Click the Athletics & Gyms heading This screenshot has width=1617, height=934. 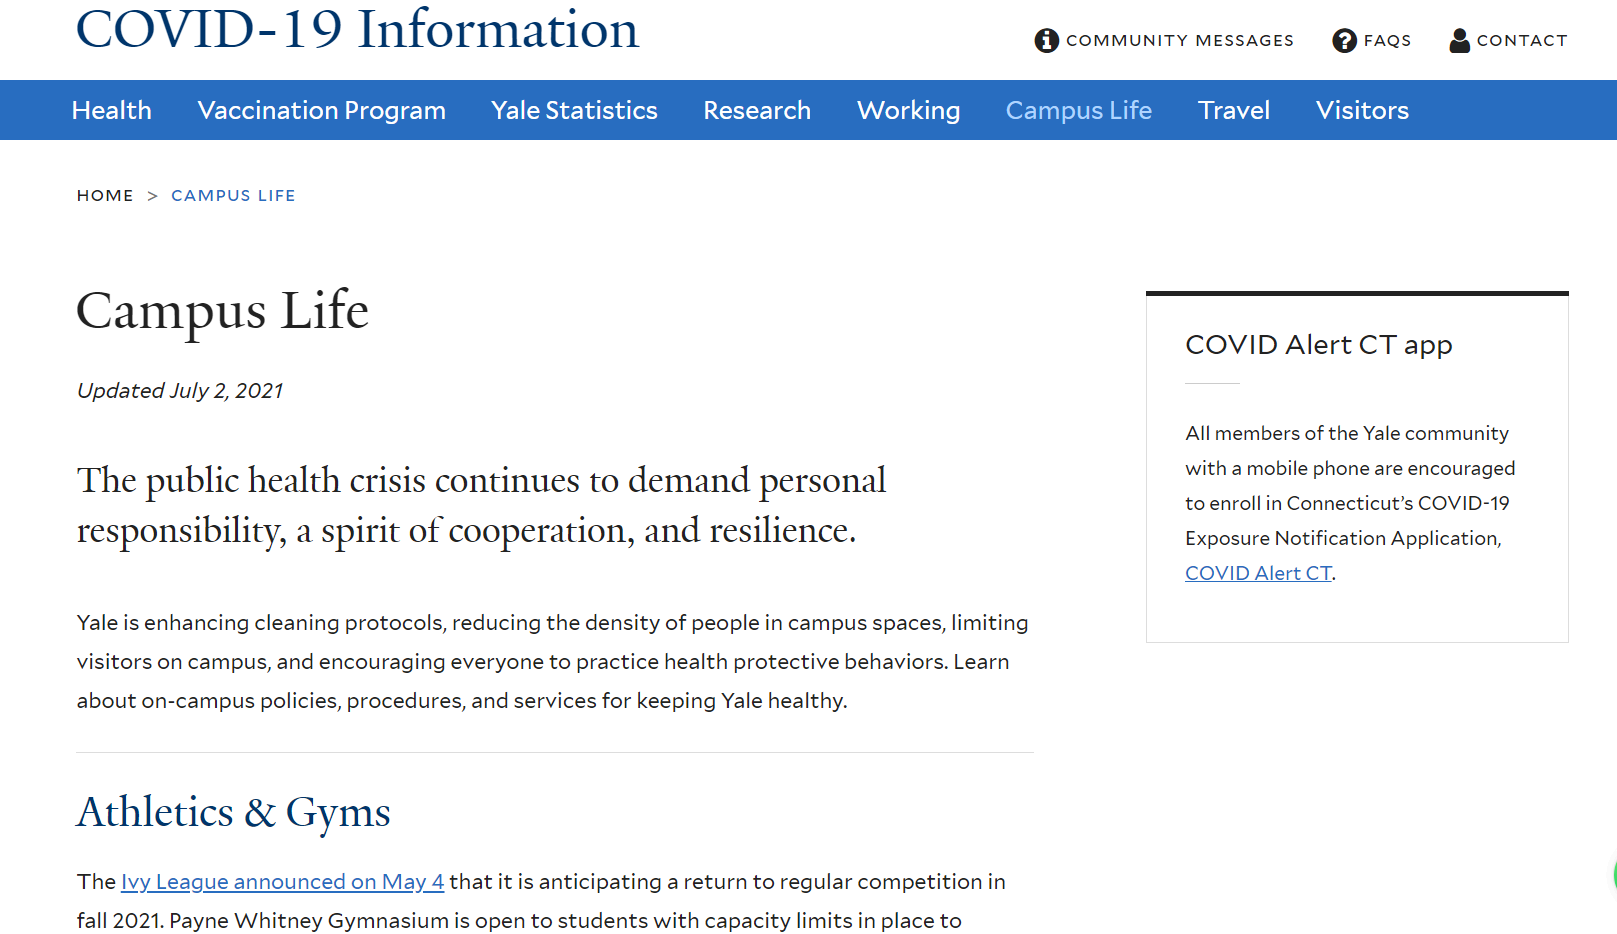coord(234,812)
